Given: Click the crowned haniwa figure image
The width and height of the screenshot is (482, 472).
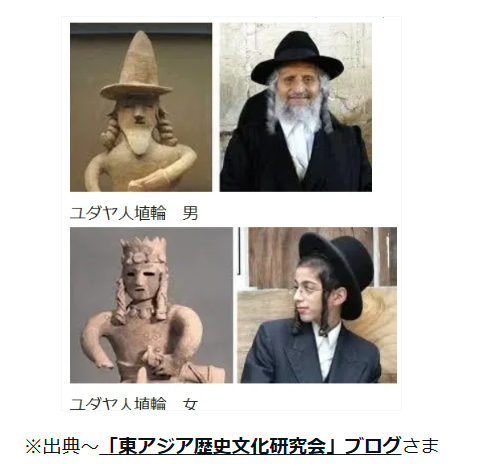Looking at the screenshot, I should pyautogui.click(x=151, y=305).
